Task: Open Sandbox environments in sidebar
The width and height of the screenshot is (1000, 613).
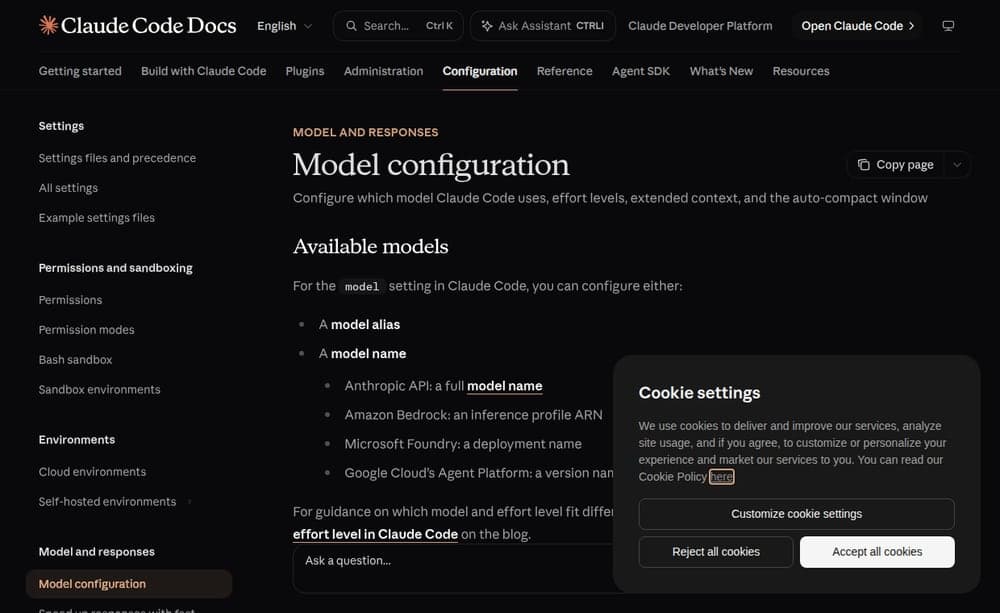Action: click(99, 390)
